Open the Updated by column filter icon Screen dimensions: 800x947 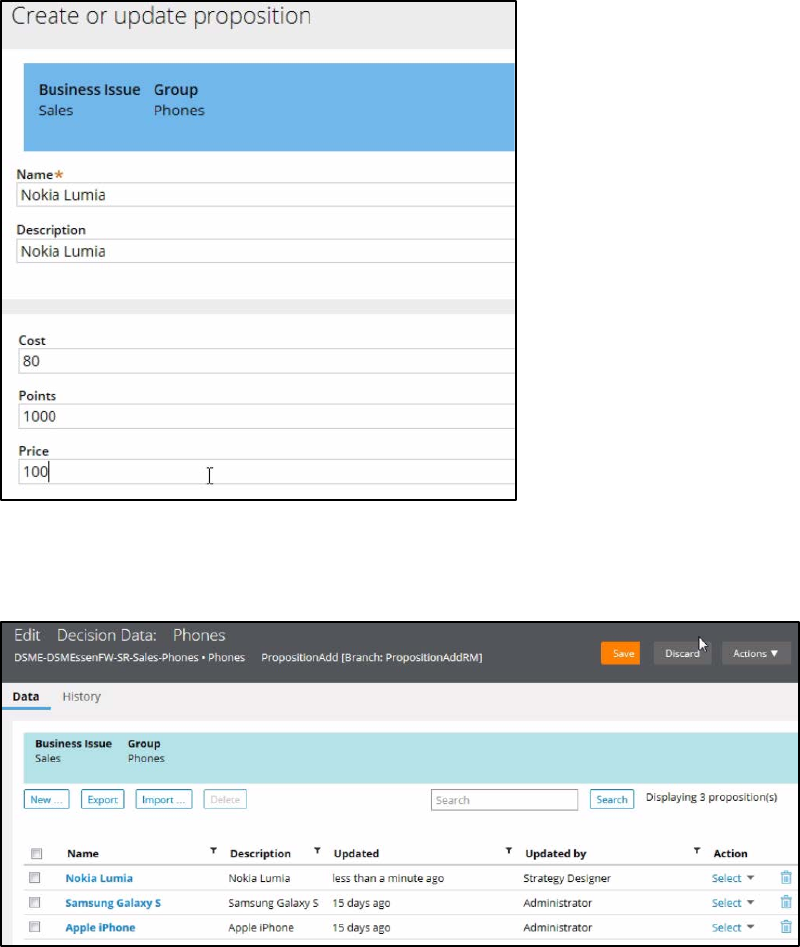697,850
